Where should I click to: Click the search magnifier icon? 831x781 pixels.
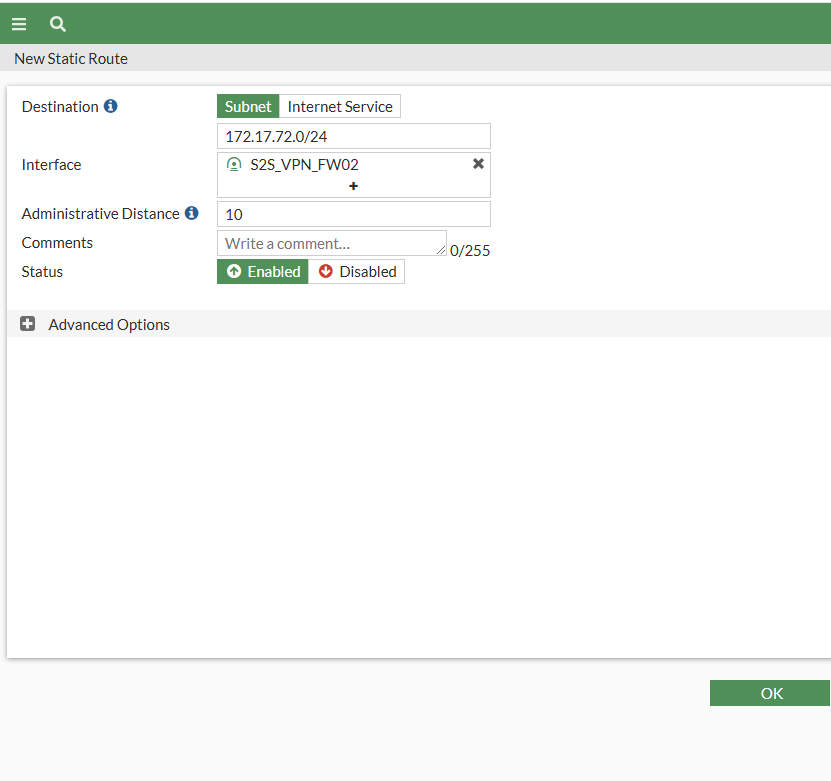pos(58,24)
